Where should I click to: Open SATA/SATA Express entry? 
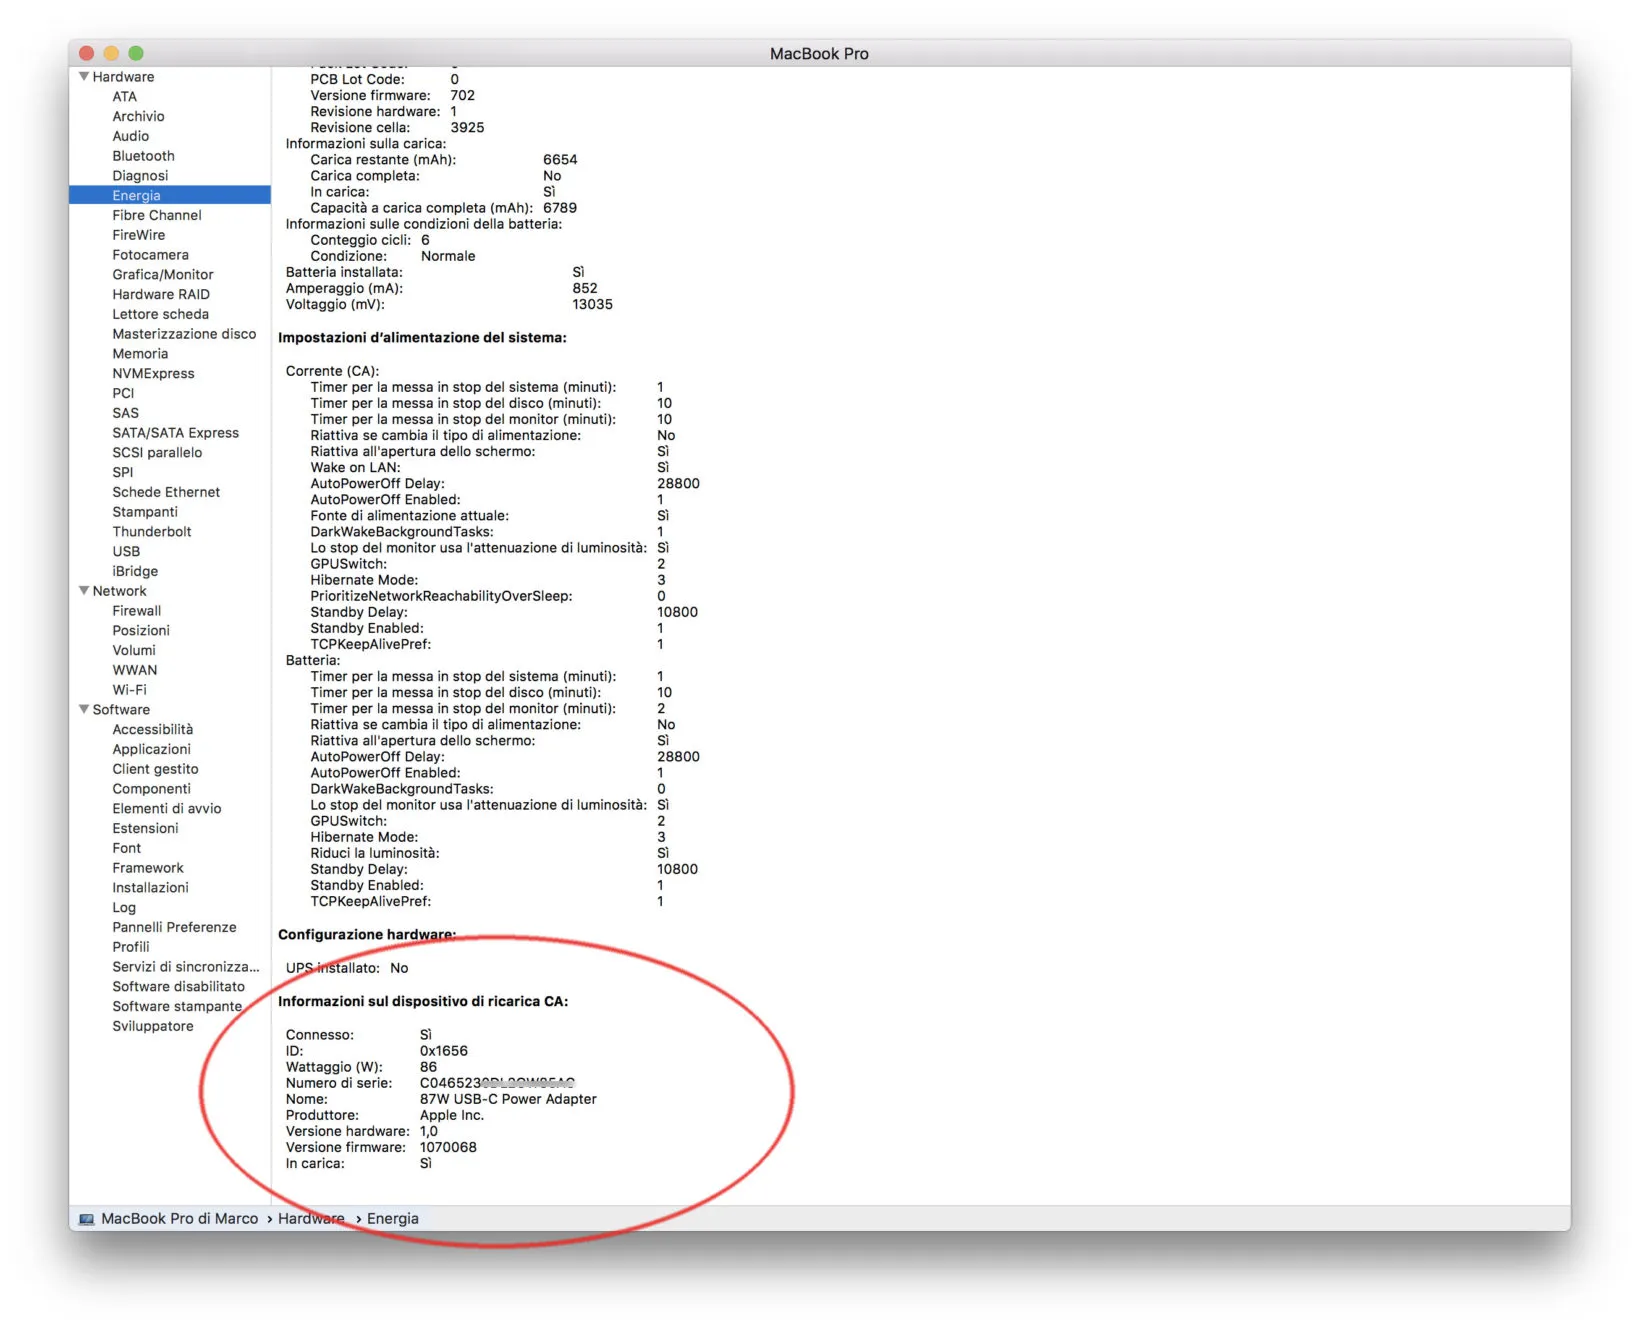(175, 433)
